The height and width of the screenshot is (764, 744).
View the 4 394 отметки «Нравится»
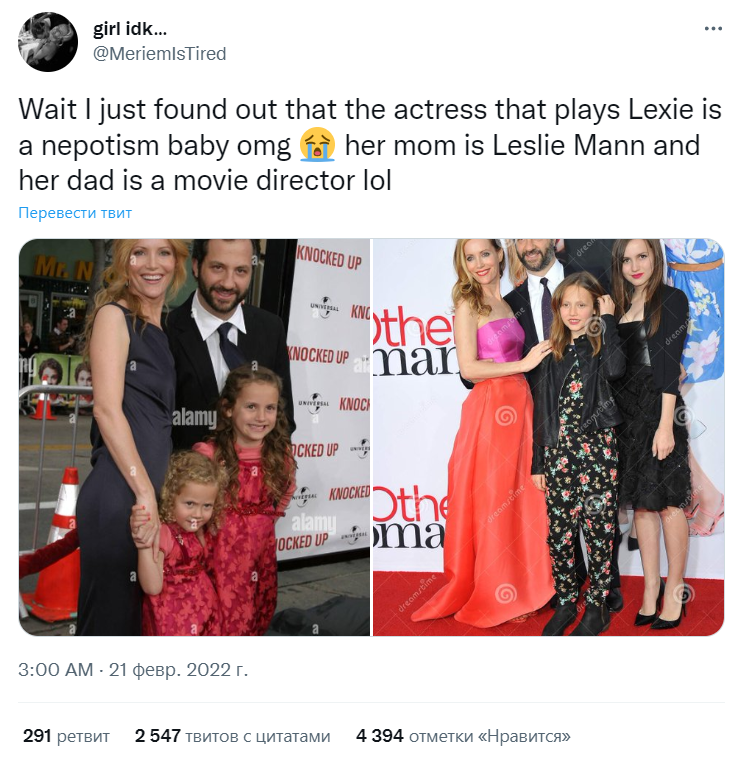(x=463, y=736)
